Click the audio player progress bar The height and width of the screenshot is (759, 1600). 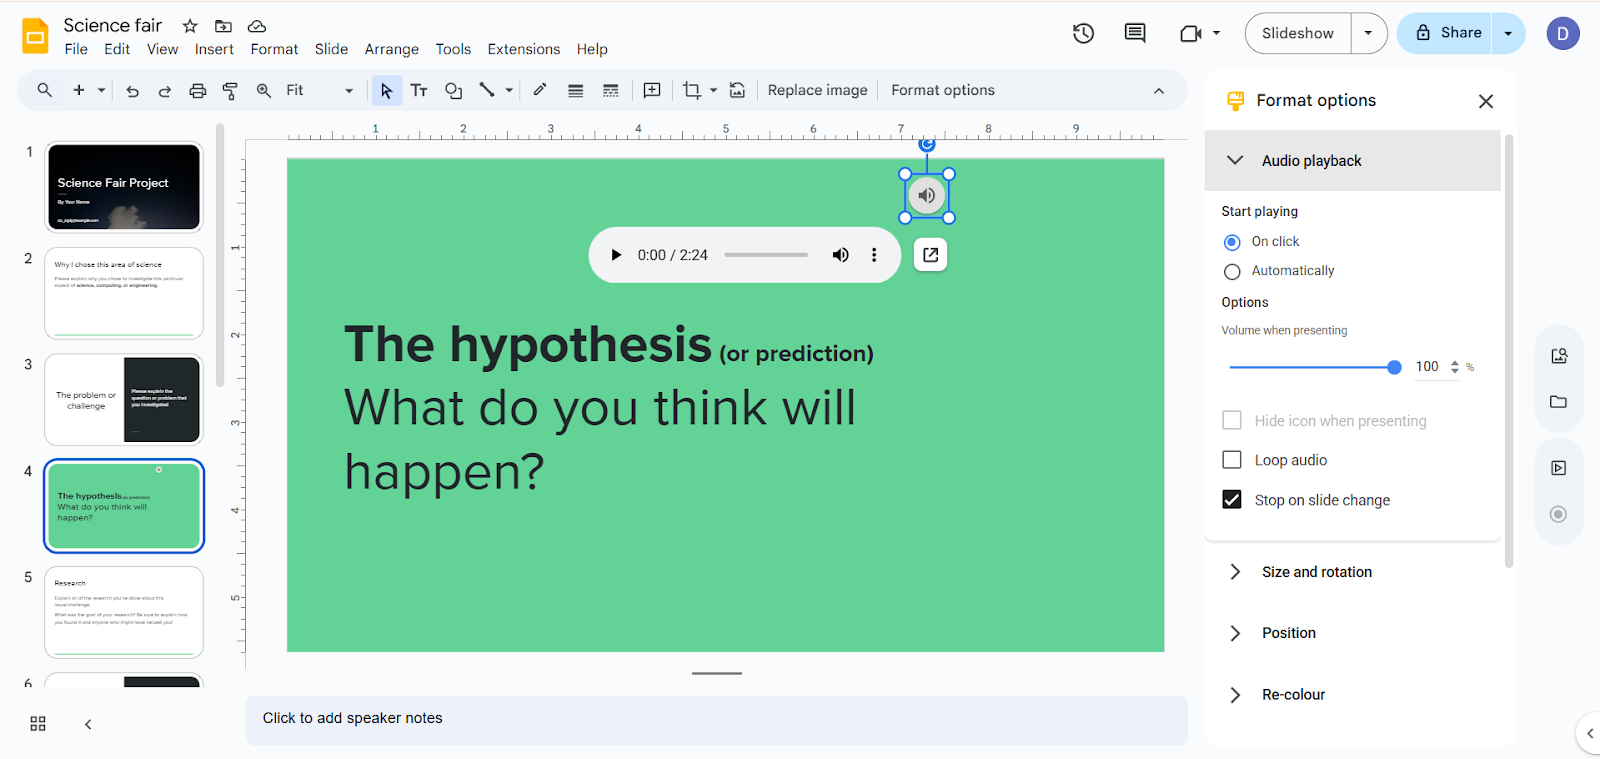(766, 255)
